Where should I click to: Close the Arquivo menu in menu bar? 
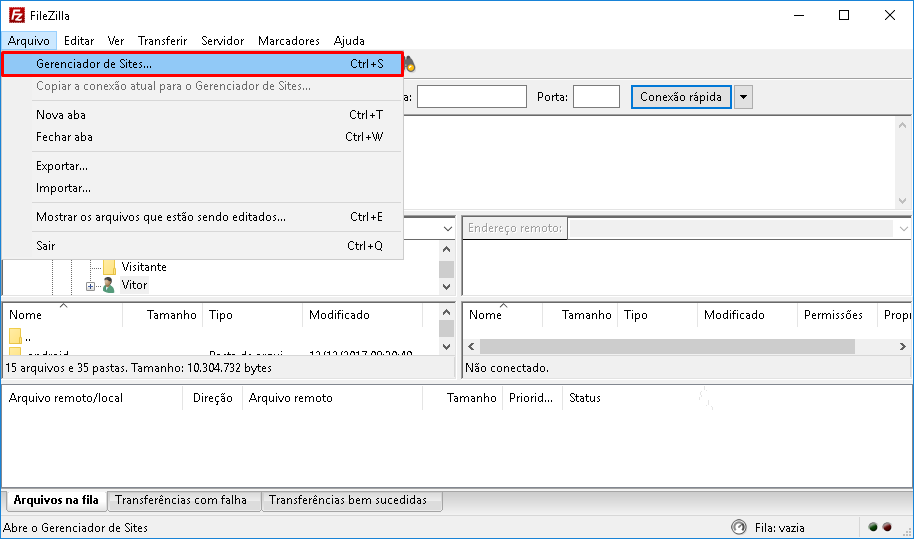point(29,41)
